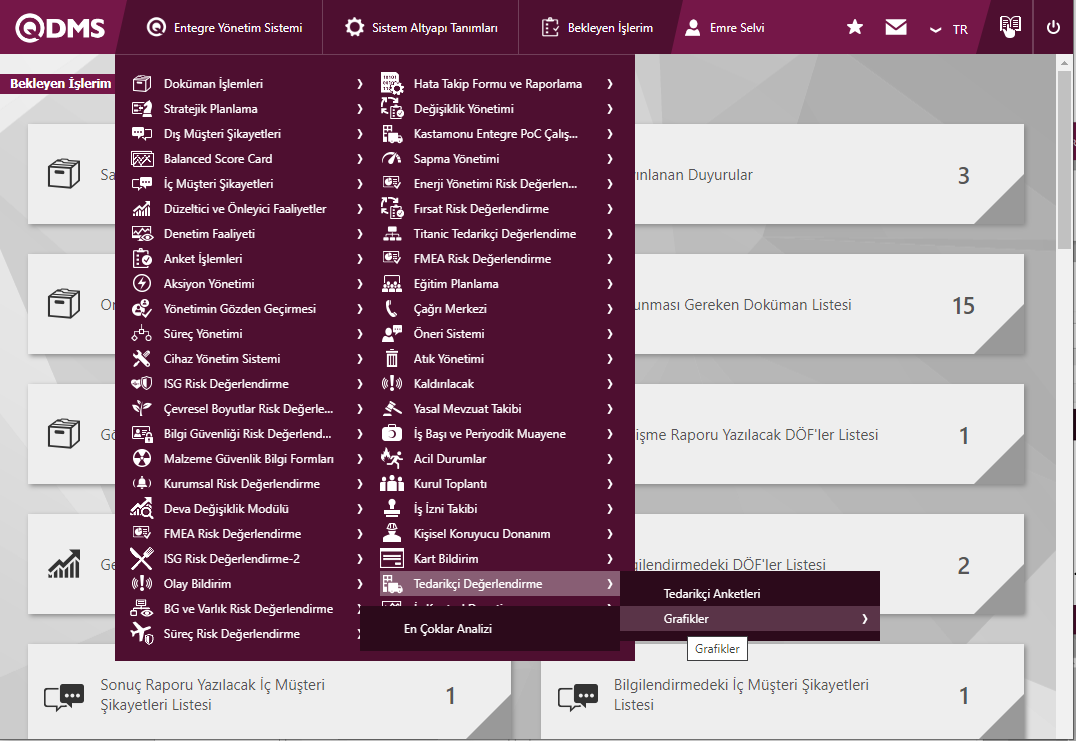
Task: Open Bilgilendirmedeki İç Müşteri Şikayetleri Listesi
Action: point(740,695)
